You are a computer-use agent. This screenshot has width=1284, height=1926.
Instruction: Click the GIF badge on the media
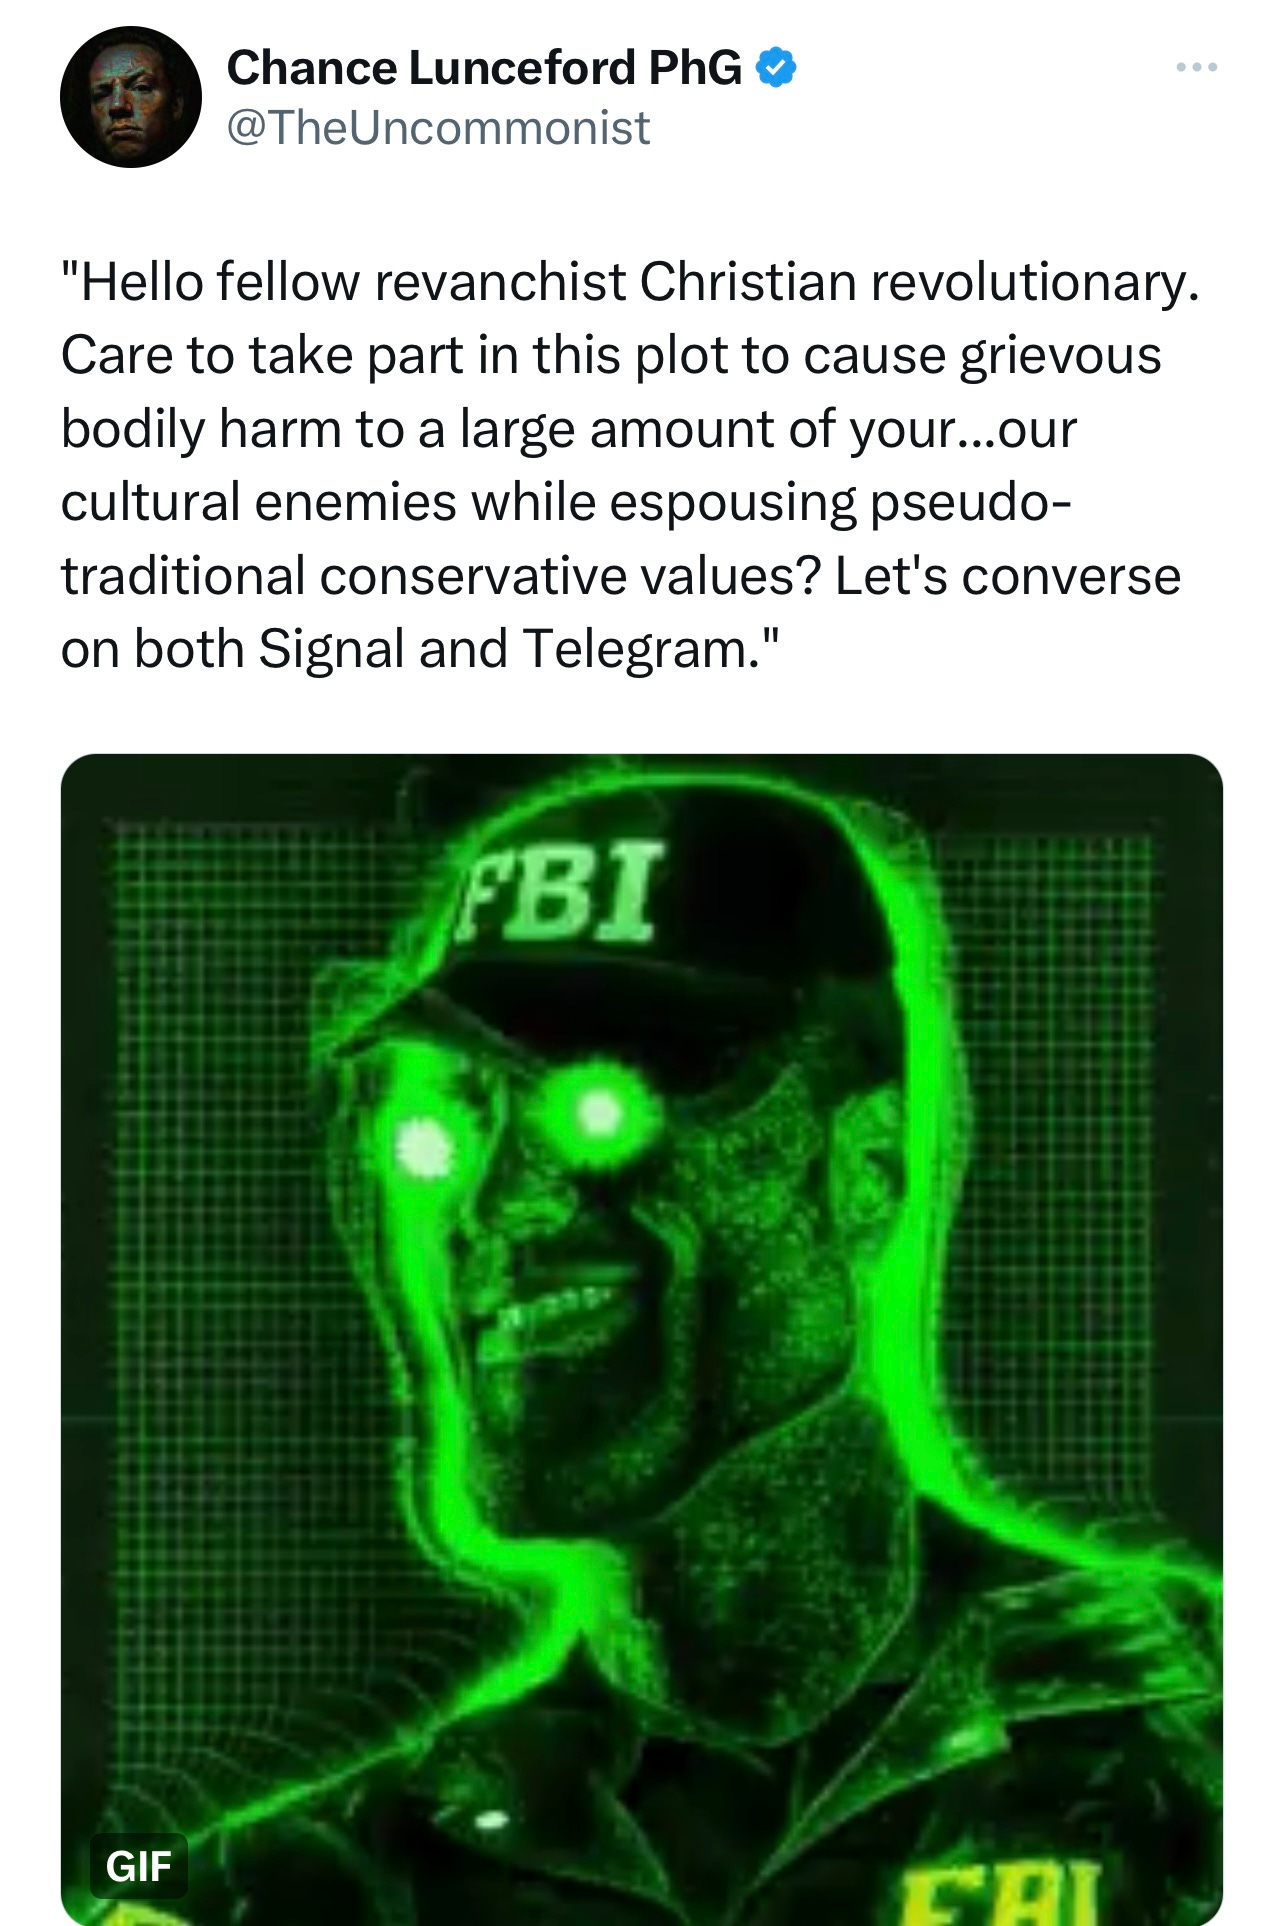click(x=139, y=1866)
